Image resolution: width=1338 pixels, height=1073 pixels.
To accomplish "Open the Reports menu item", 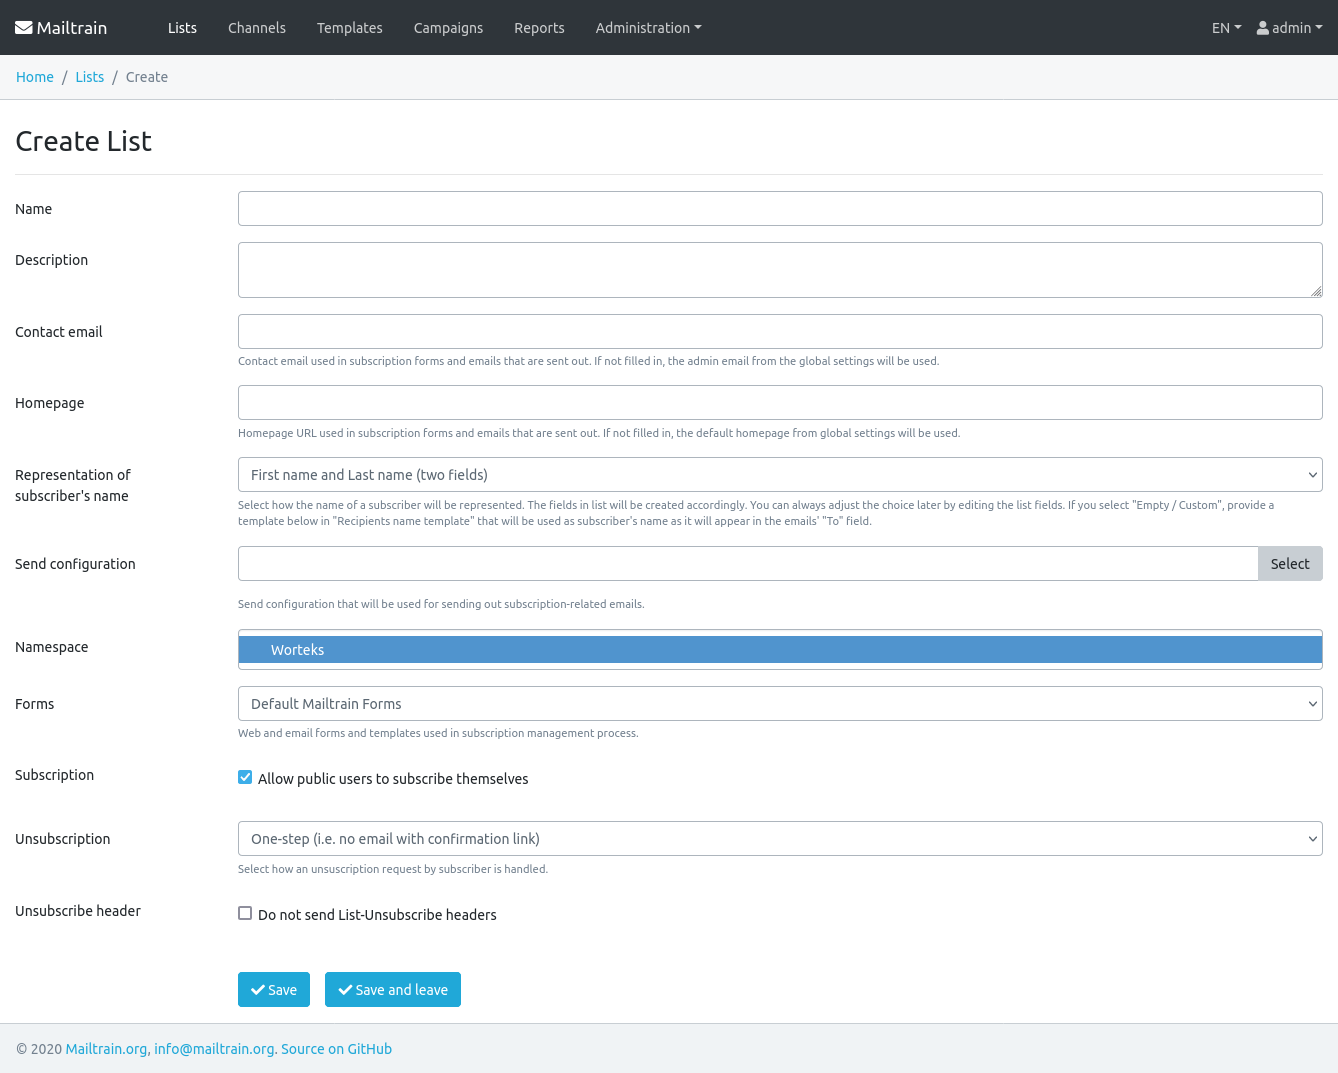I will (539, 28).
